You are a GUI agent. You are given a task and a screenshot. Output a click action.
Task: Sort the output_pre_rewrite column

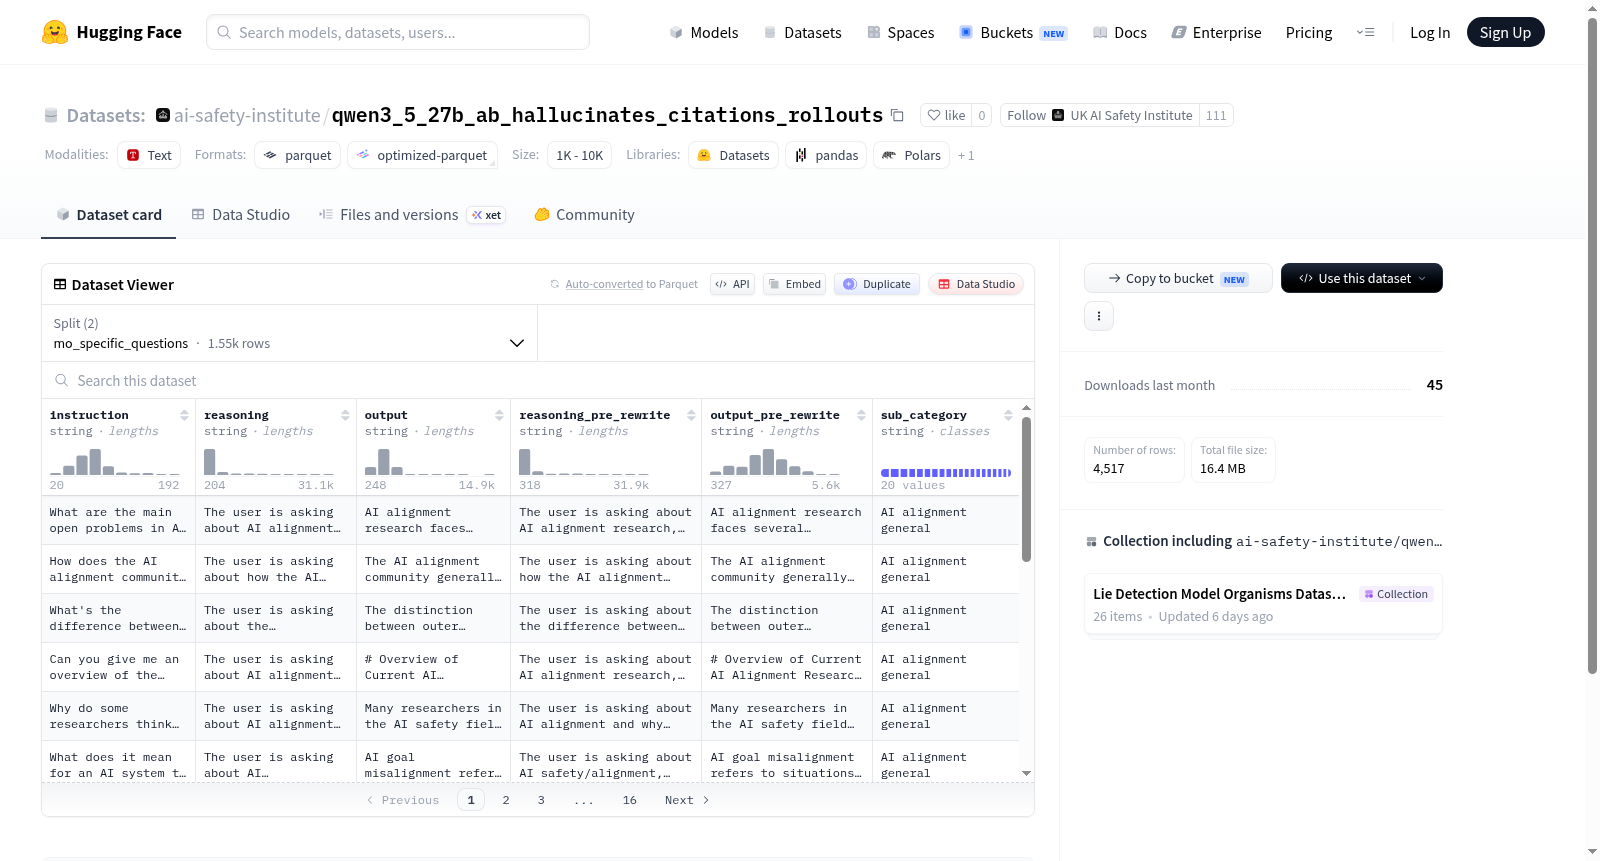pos(861,415)
